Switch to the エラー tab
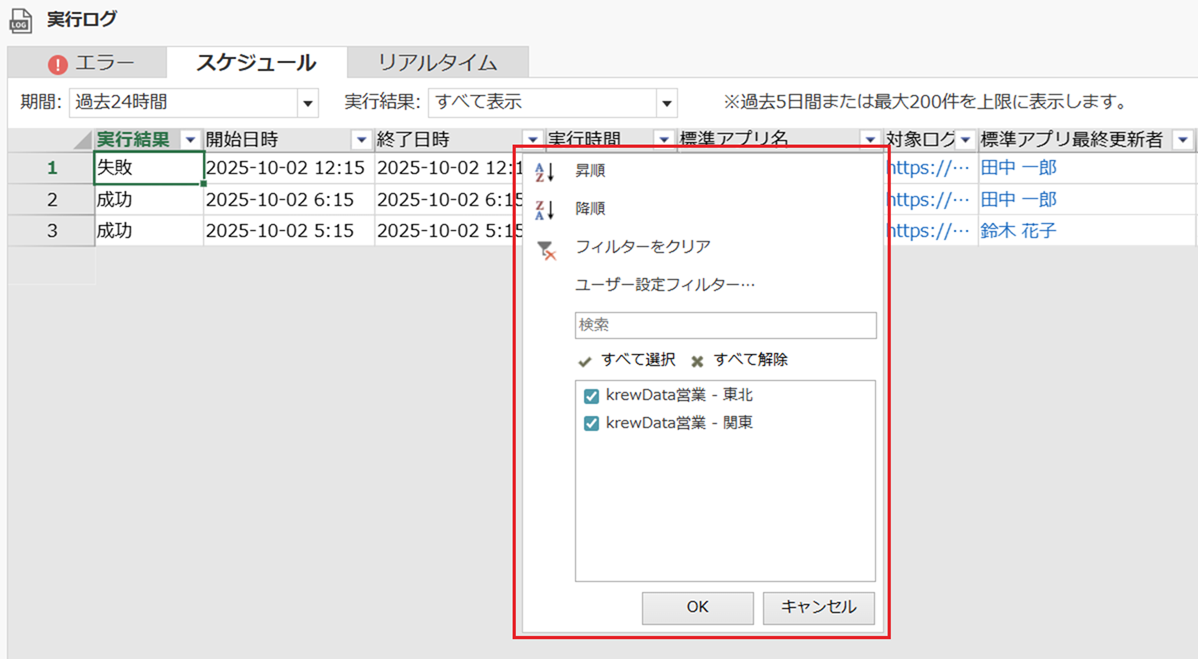The height and width of the screenshot is (659, 1198). [88, 64]
